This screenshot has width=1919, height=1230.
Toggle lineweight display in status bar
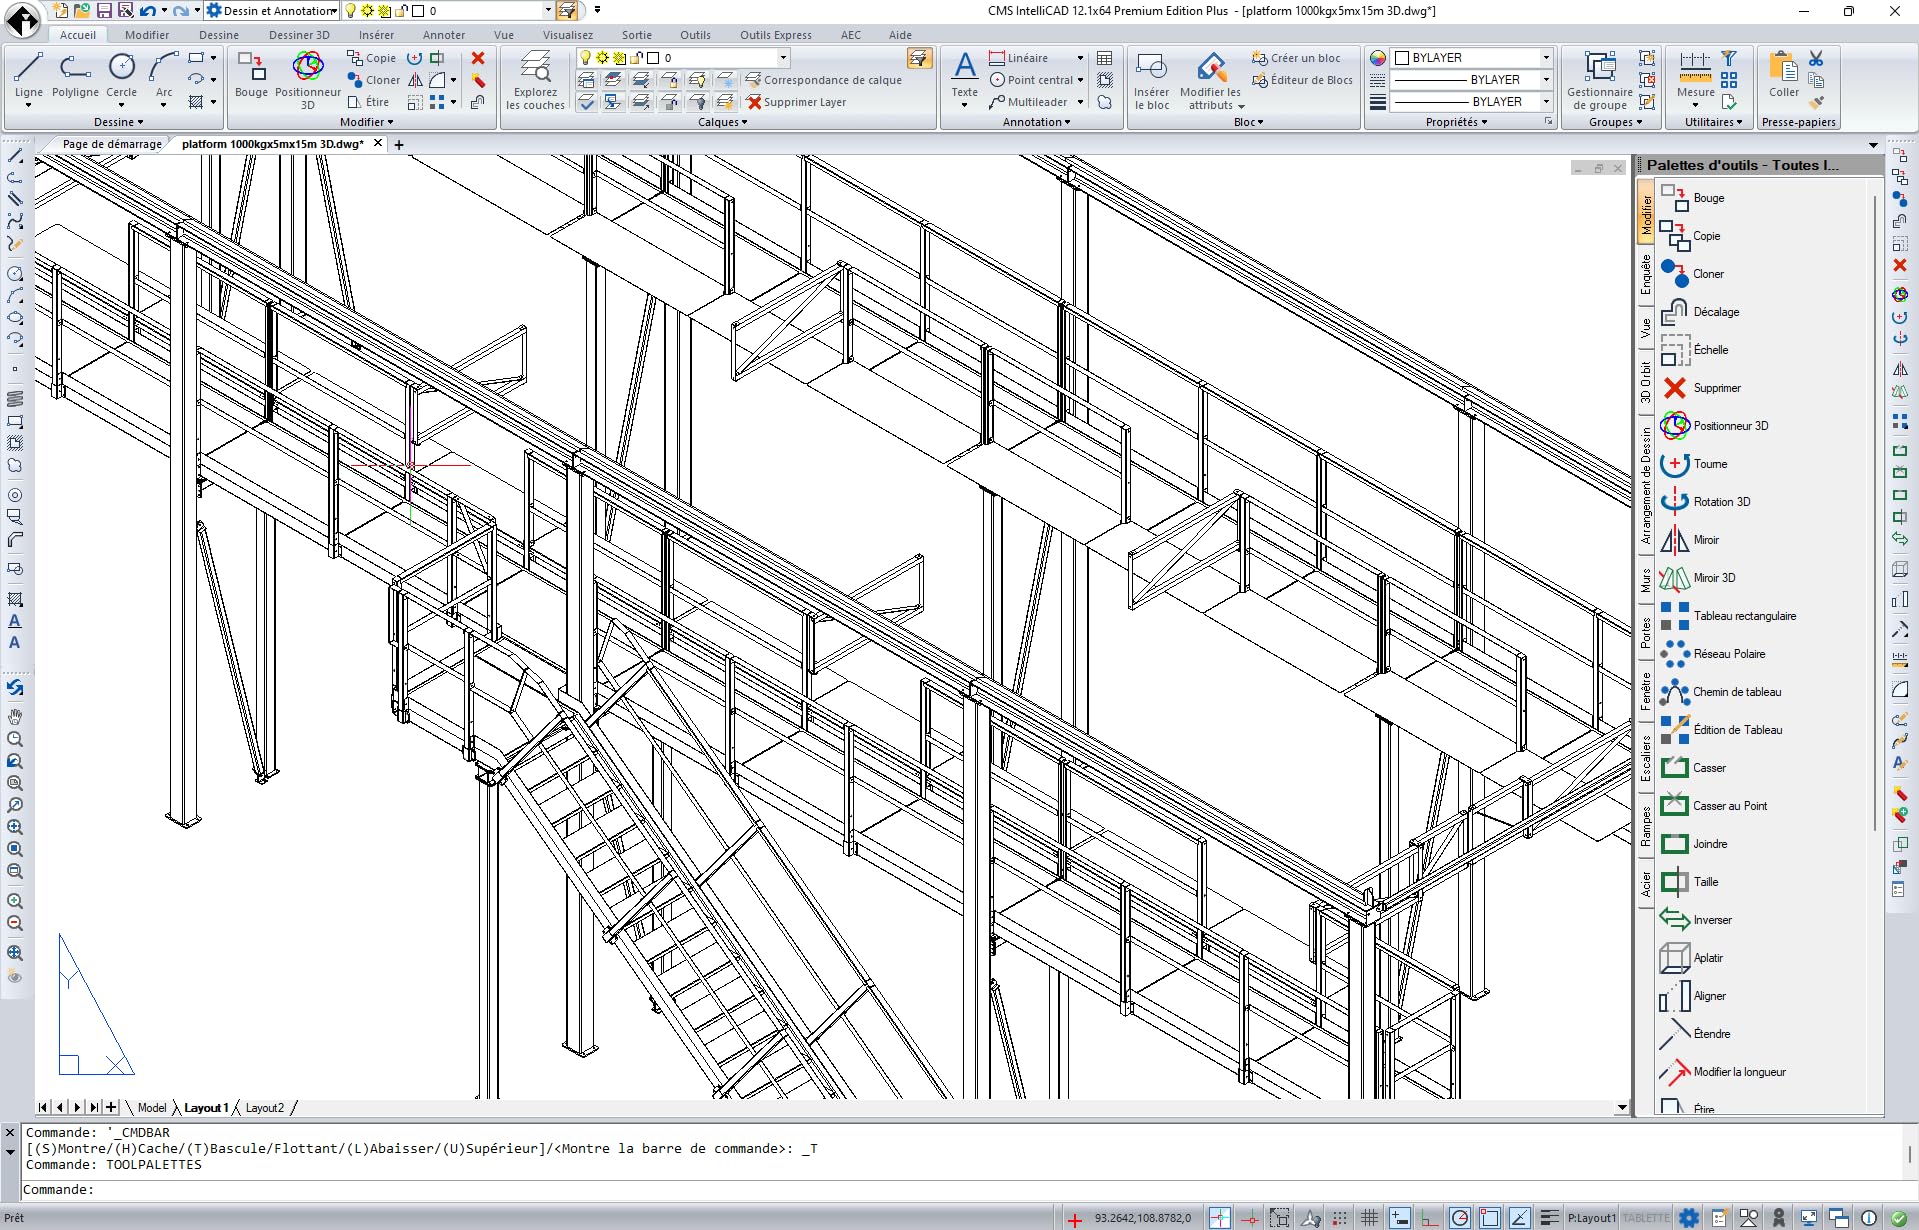(x=1549, y=1218)
